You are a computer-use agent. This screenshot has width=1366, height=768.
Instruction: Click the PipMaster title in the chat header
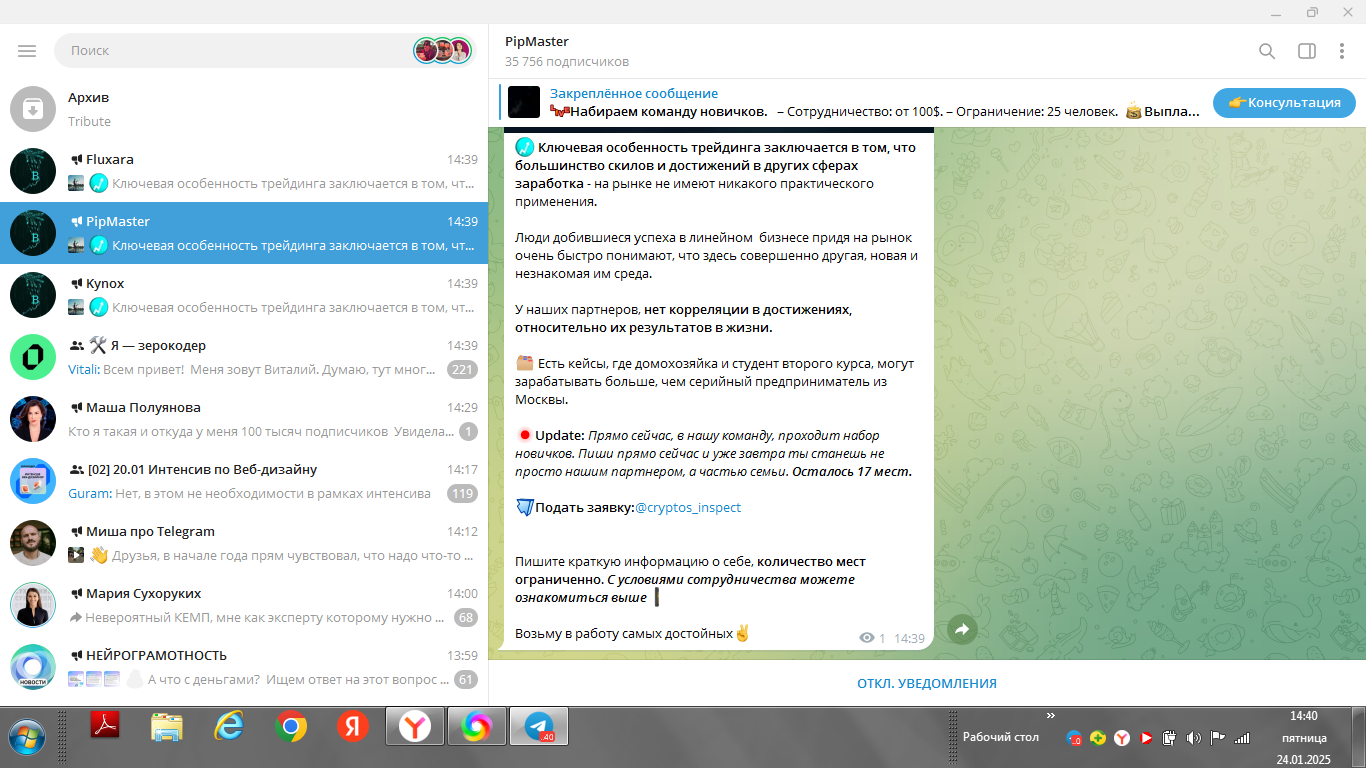click(537, 42)
